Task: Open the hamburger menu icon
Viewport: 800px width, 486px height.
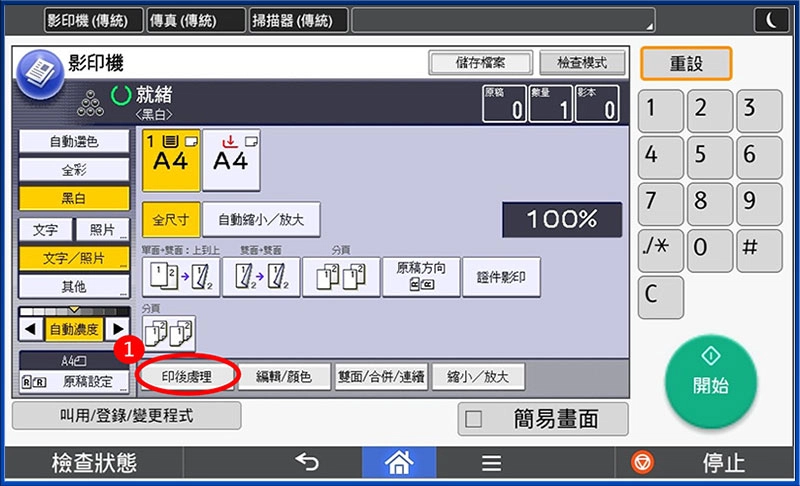Action: [x=491, y=463]
